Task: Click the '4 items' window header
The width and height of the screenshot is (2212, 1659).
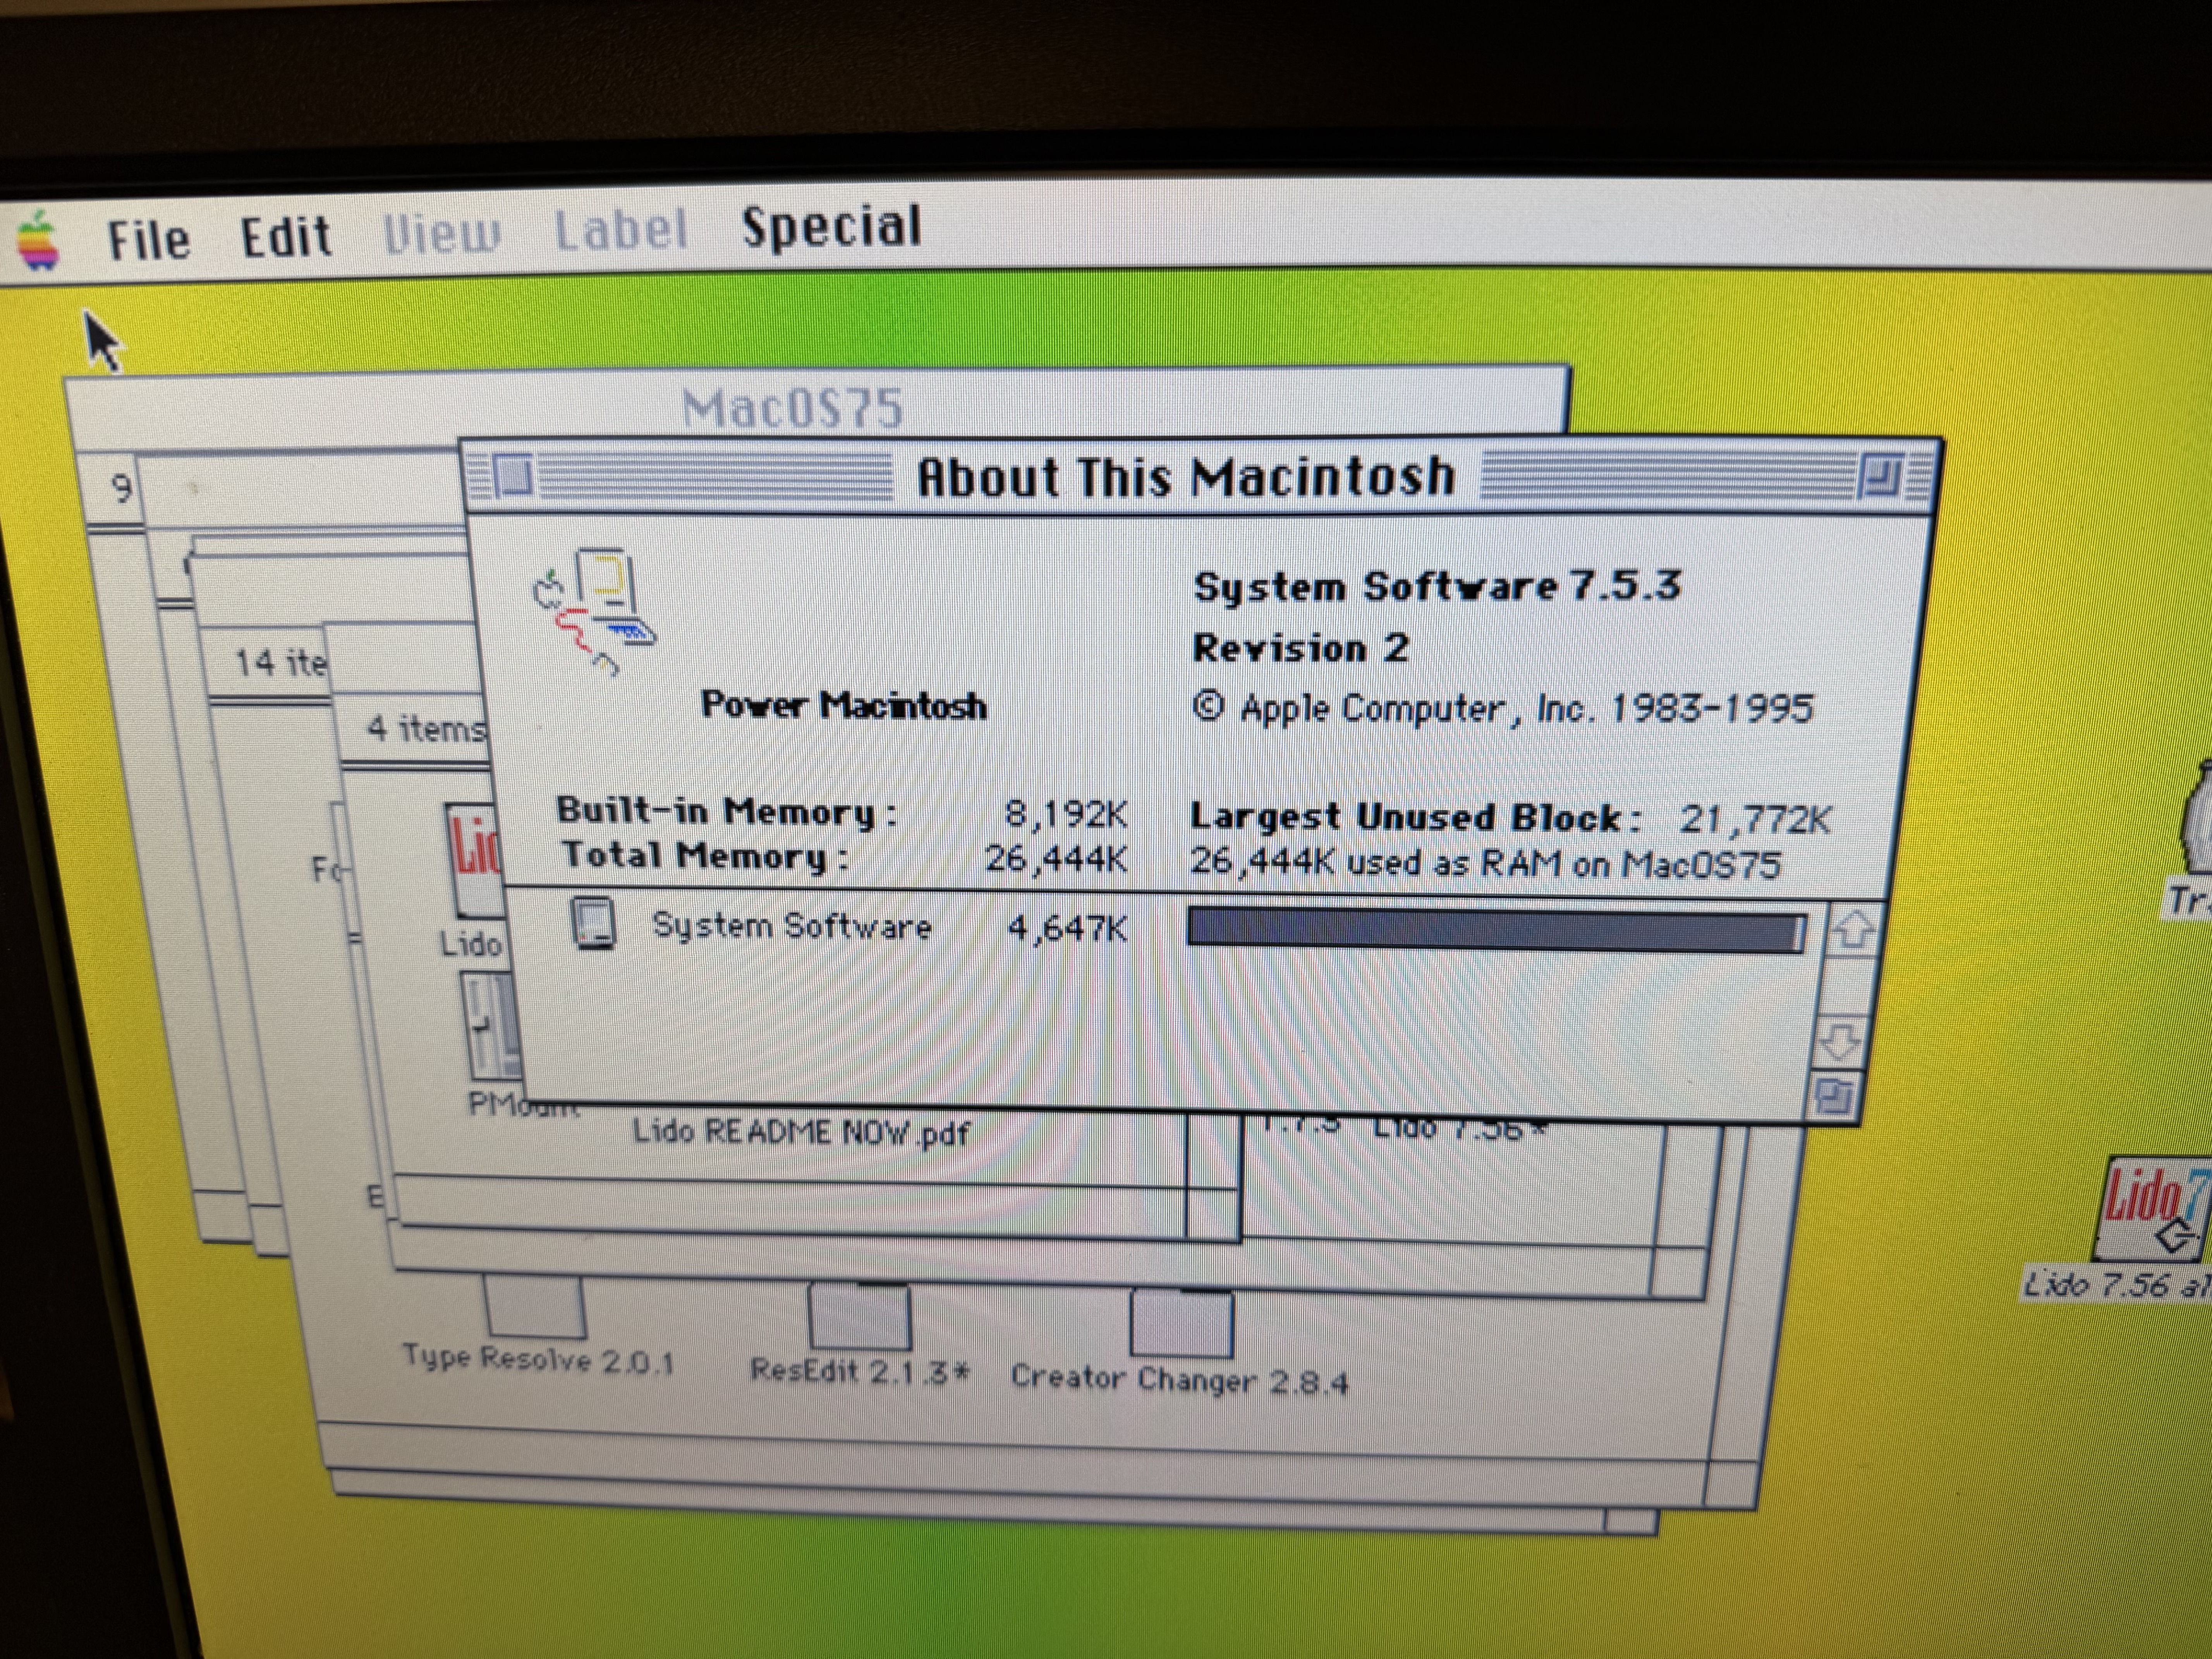Action: [x=427, y=728]
